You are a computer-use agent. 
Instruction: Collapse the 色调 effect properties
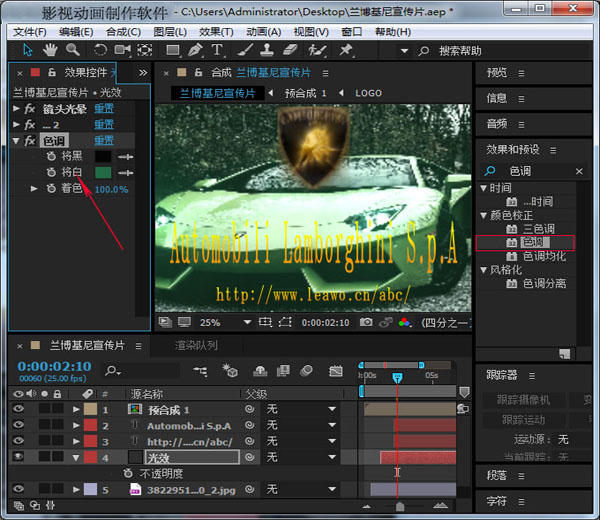point(16,141)
